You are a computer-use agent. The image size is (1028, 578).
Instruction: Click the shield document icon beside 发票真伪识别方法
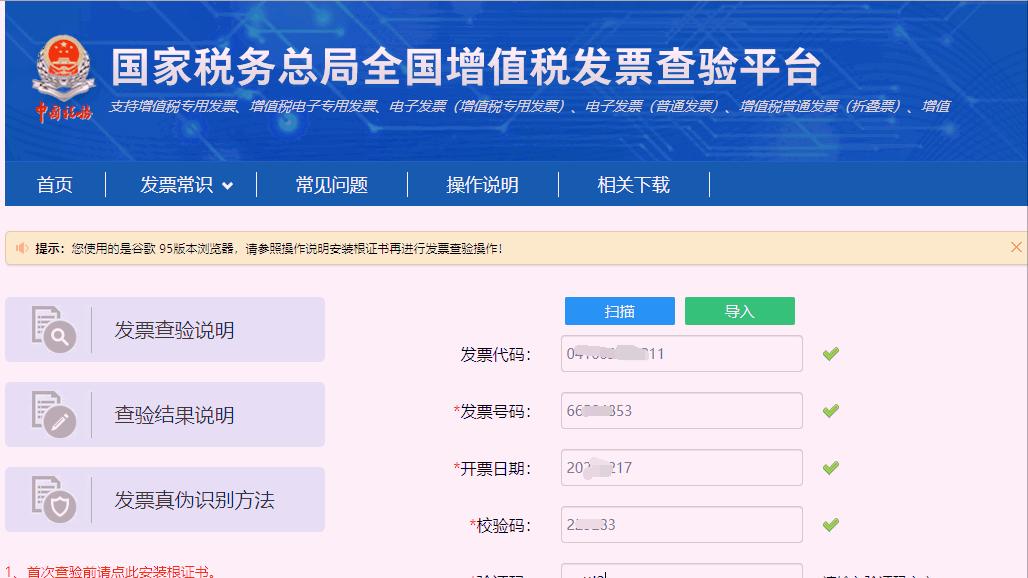(x=57, y=498)
